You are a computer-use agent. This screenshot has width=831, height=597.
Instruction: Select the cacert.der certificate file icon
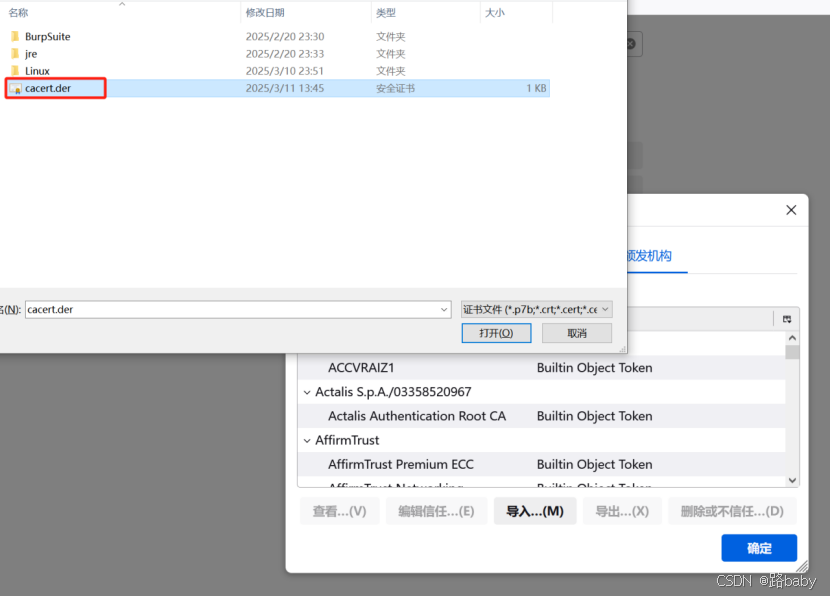[15, 89]
